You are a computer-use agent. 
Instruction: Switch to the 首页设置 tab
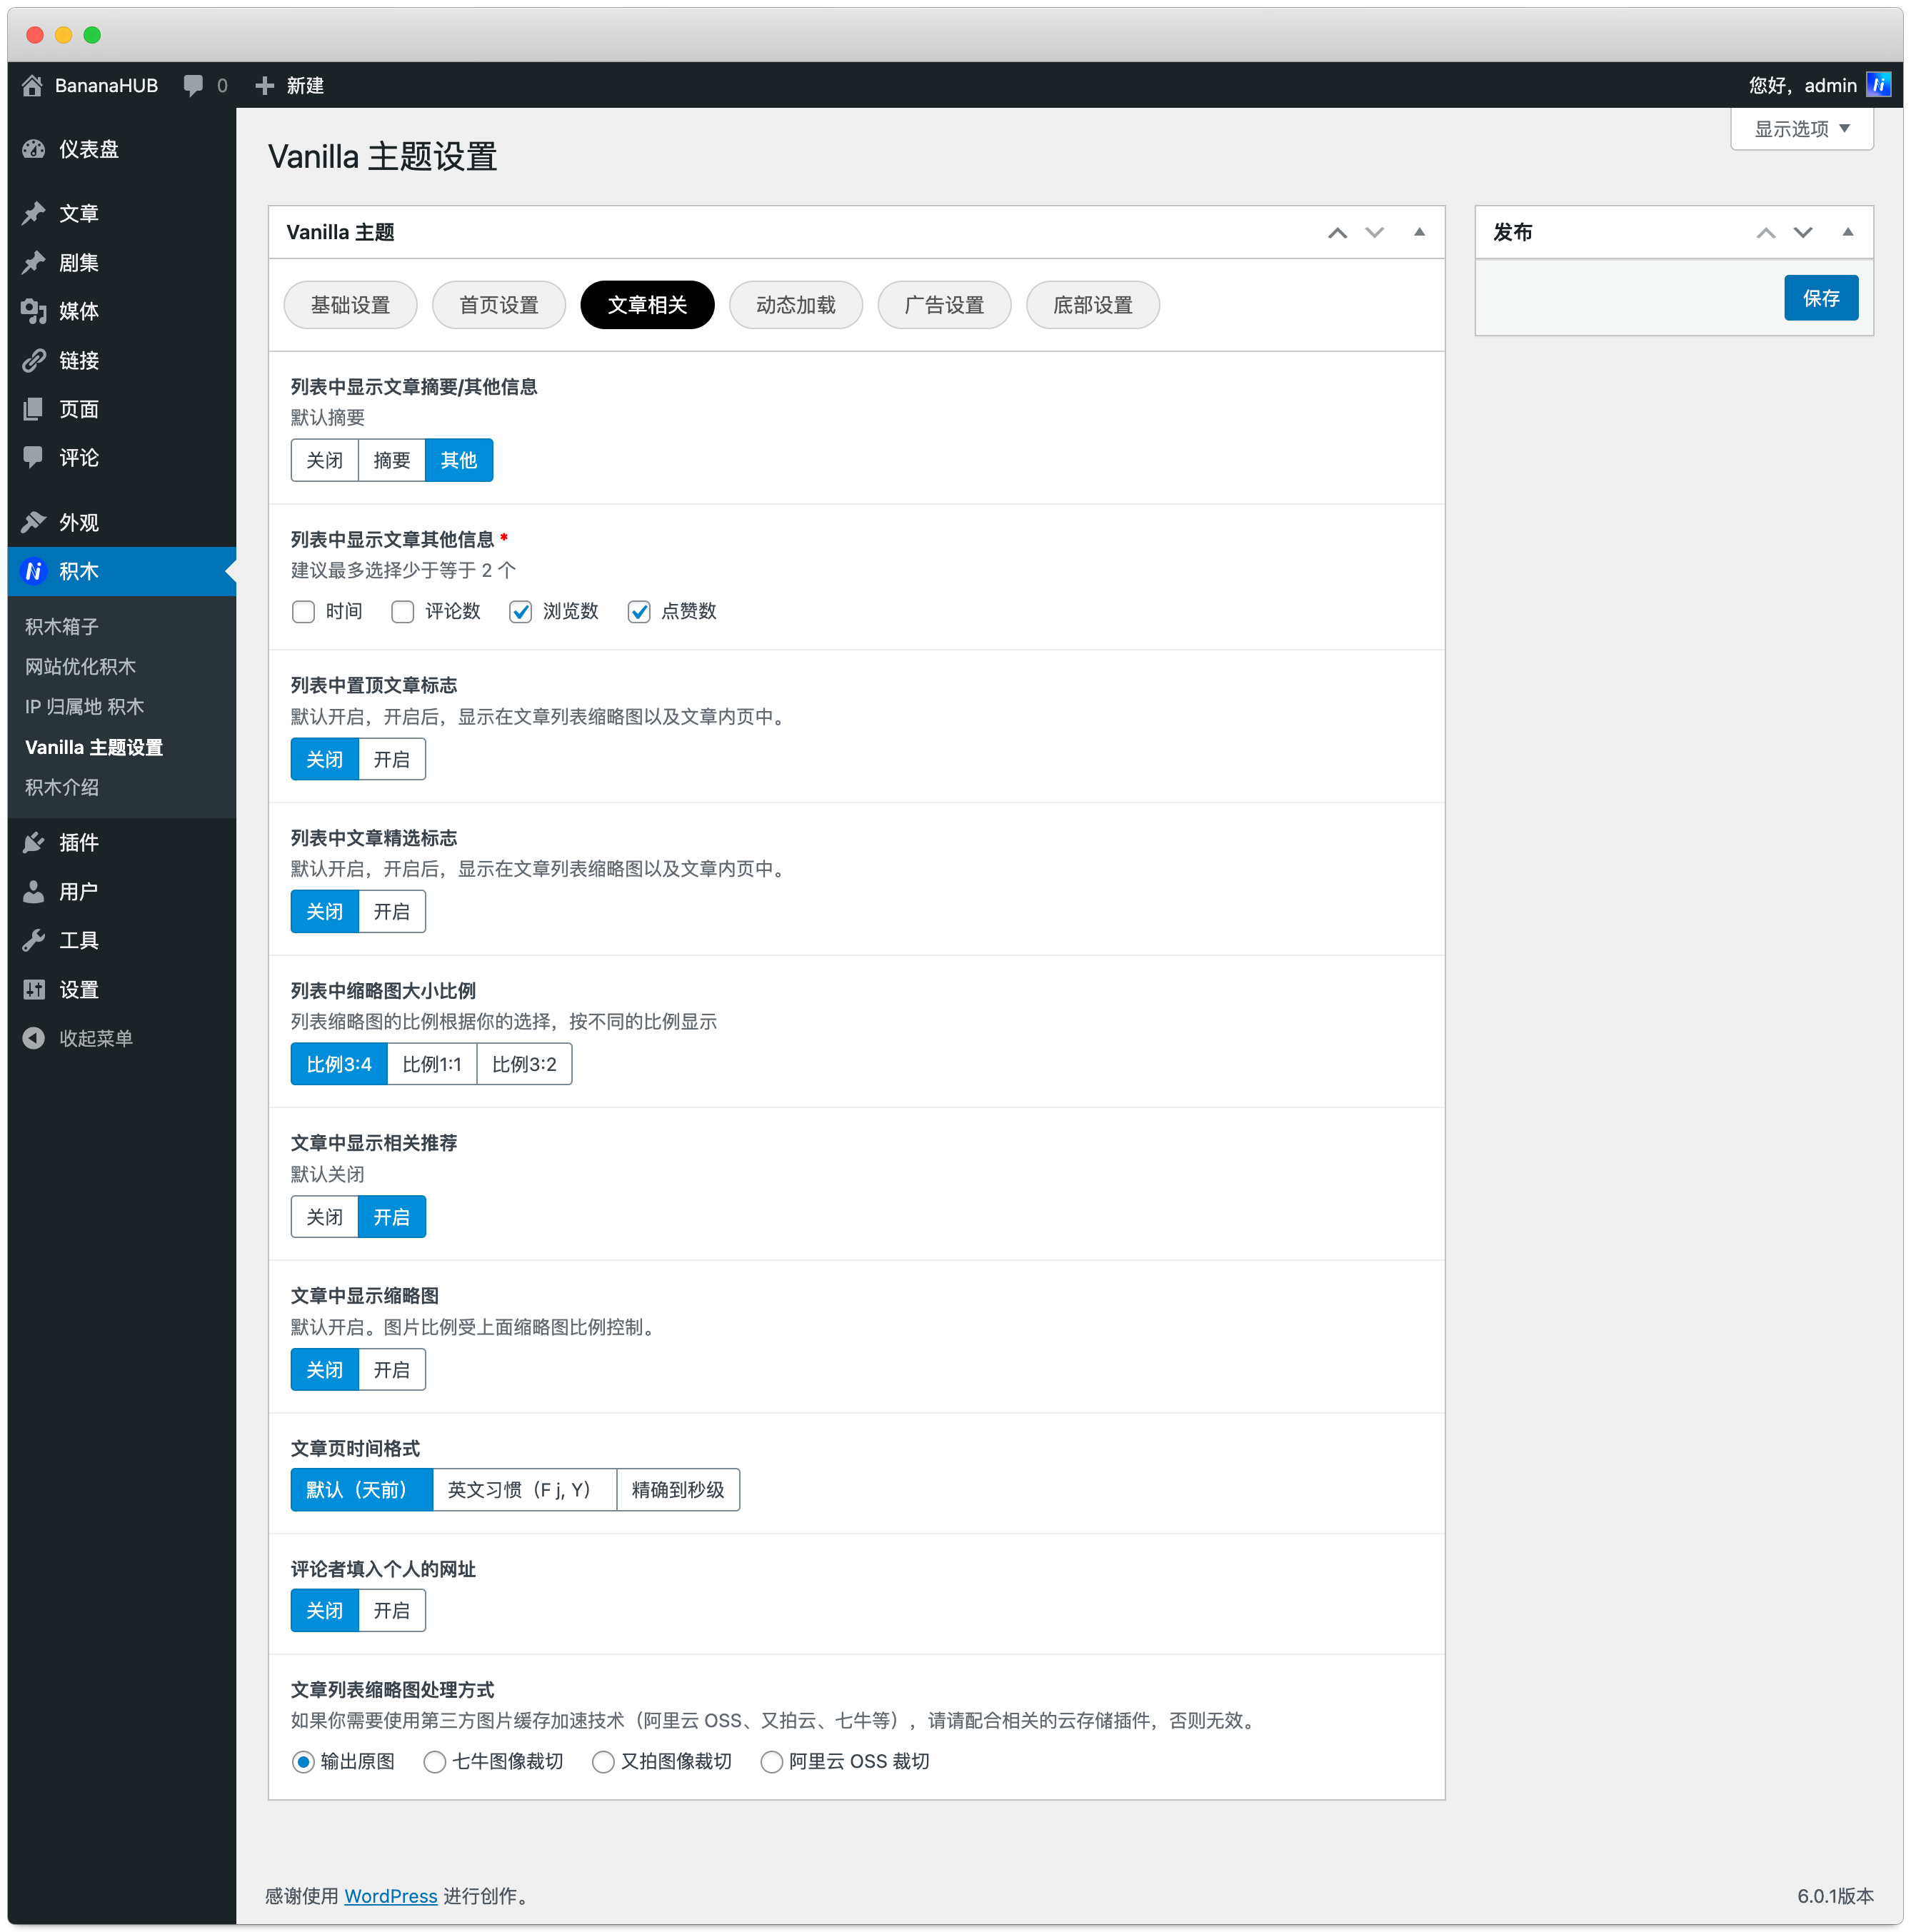[499, 305]
